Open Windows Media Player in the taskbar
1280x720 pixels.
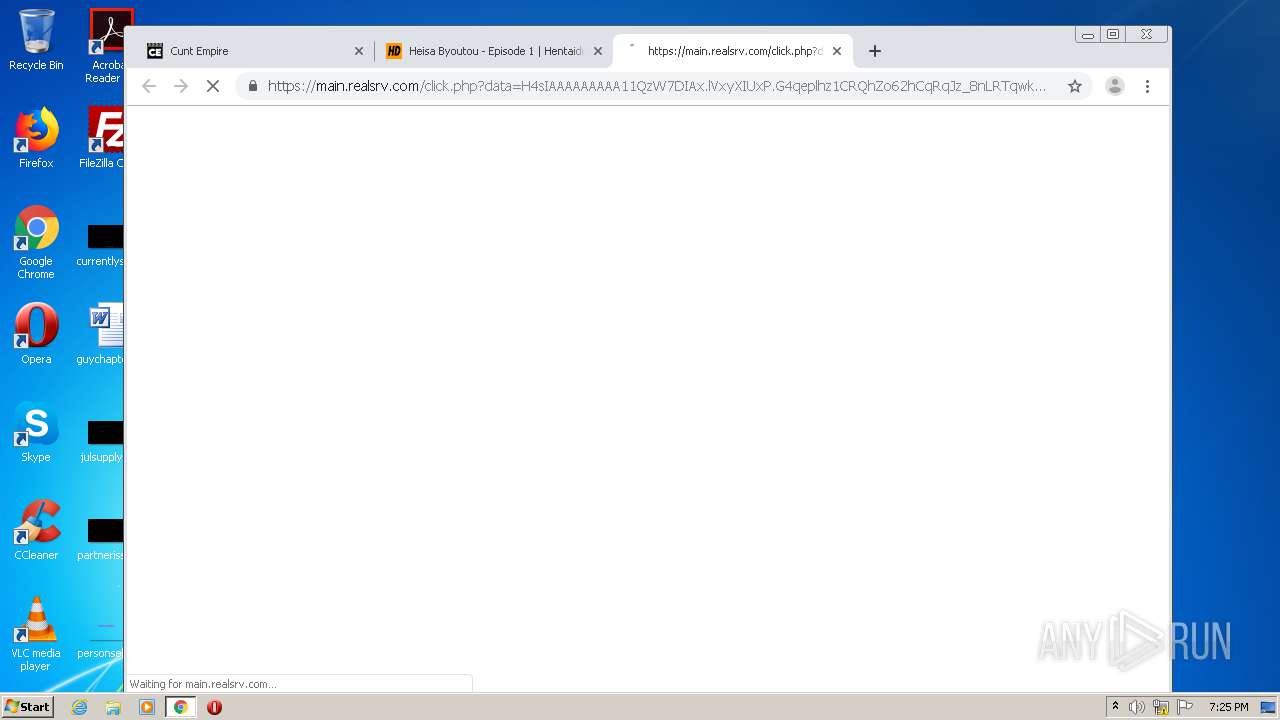coord(147,707)
